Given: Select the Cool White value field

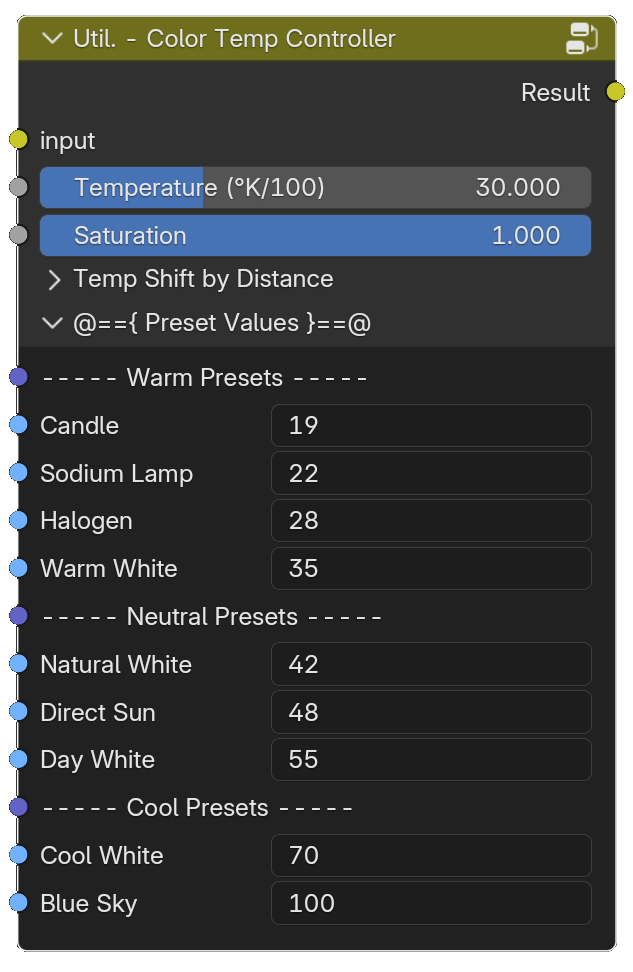Looking at the screenshot, I should click(431, 855).
